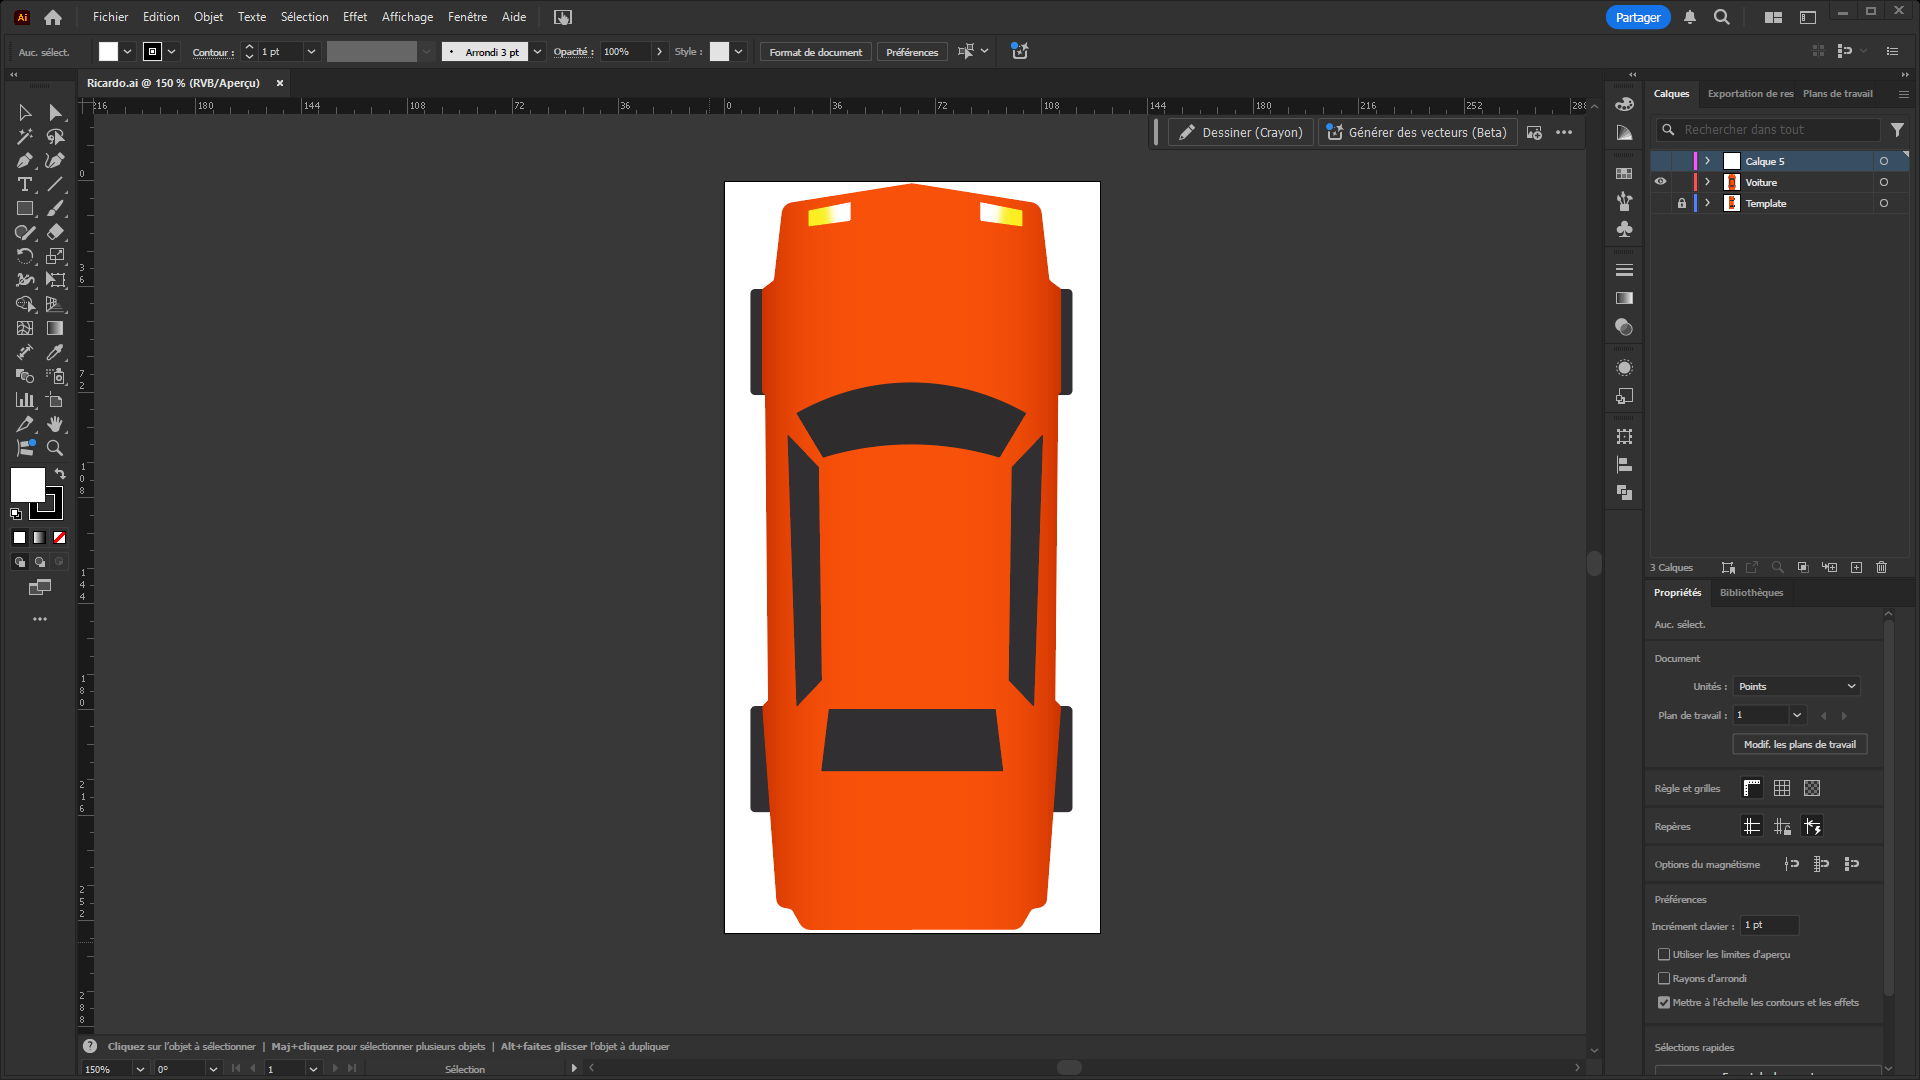Enable Utiliser les limites d'aperçu checkbox
The image size is (1920, 1080).
click(1664, 954)
